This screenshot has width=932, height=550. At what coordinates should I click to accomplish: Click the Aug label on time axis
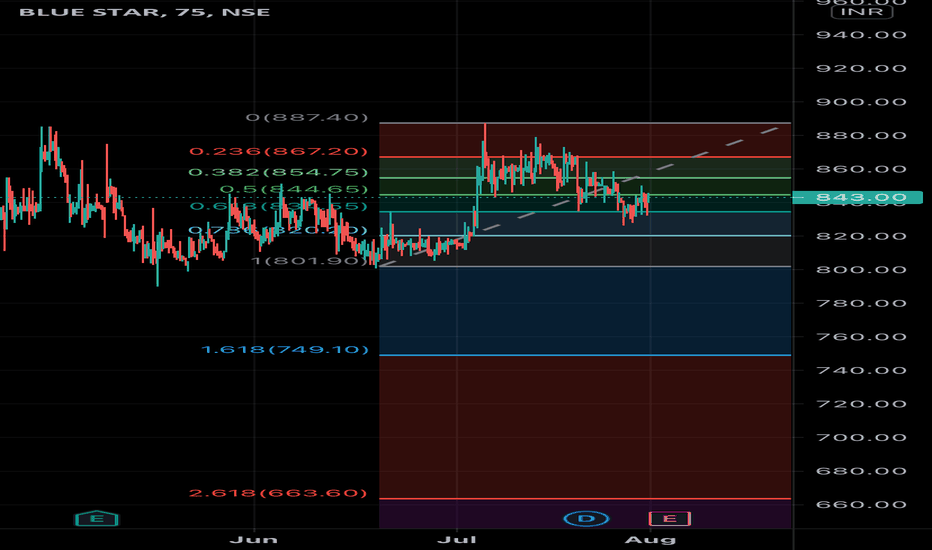[650, 539]
